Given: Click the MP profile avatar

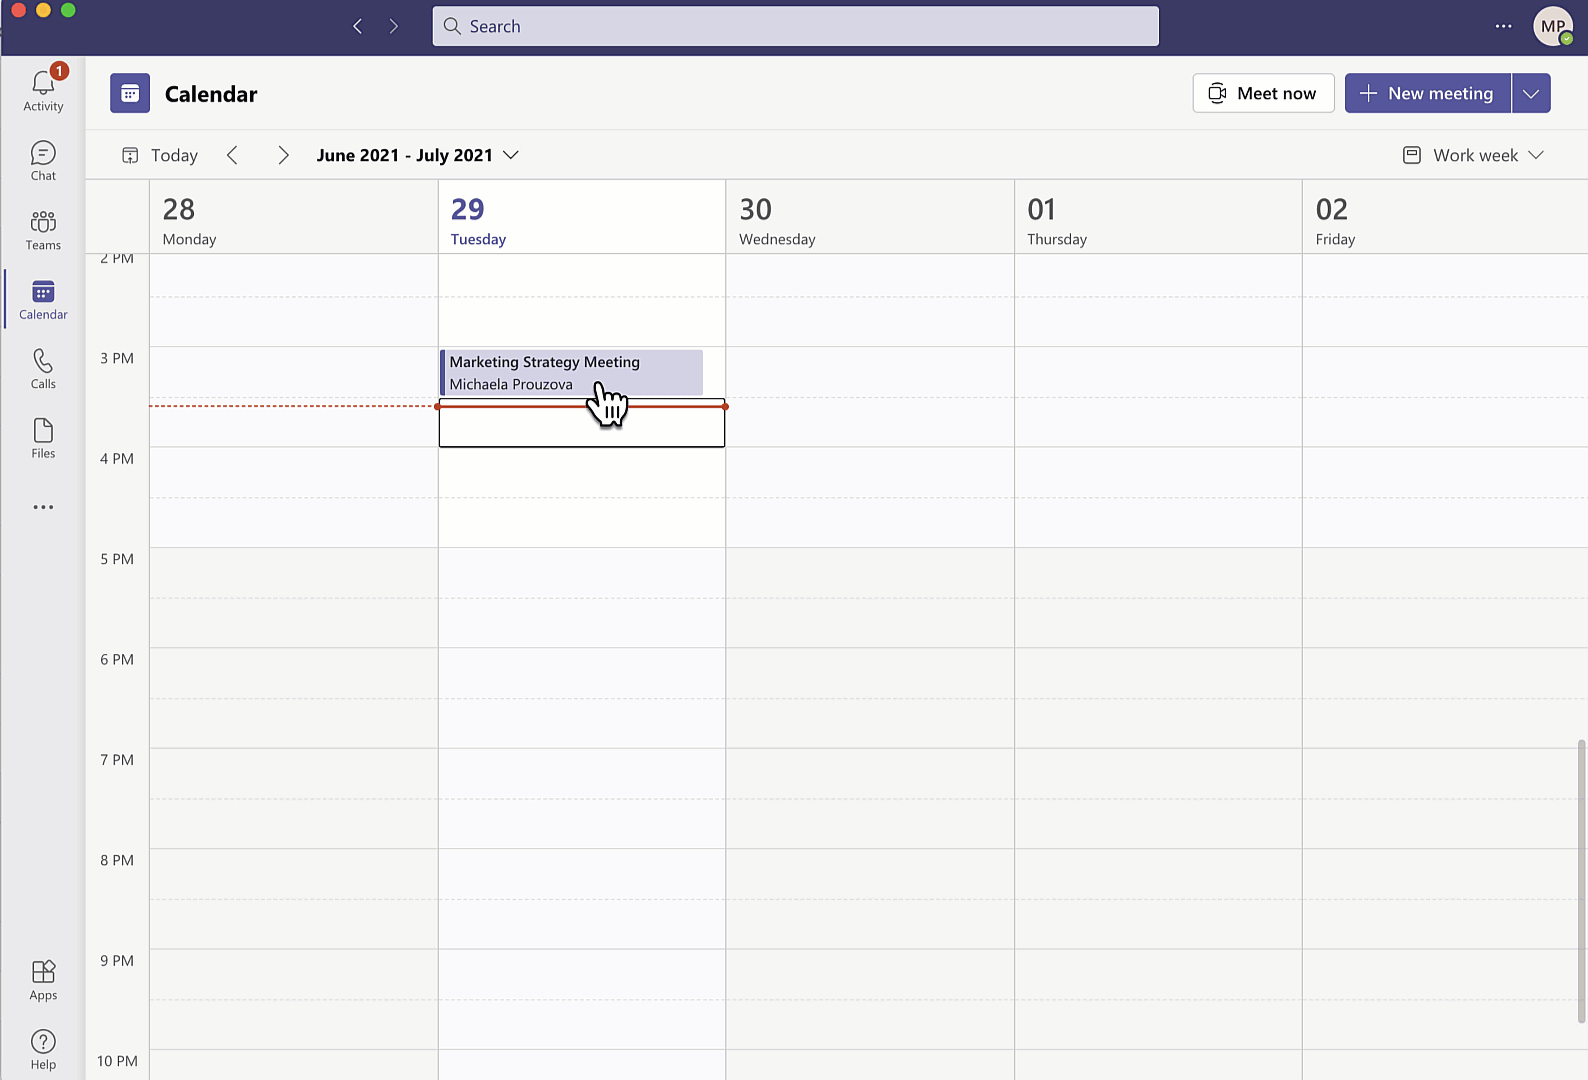Looking at the screenshot, I should click(1552, 27).
